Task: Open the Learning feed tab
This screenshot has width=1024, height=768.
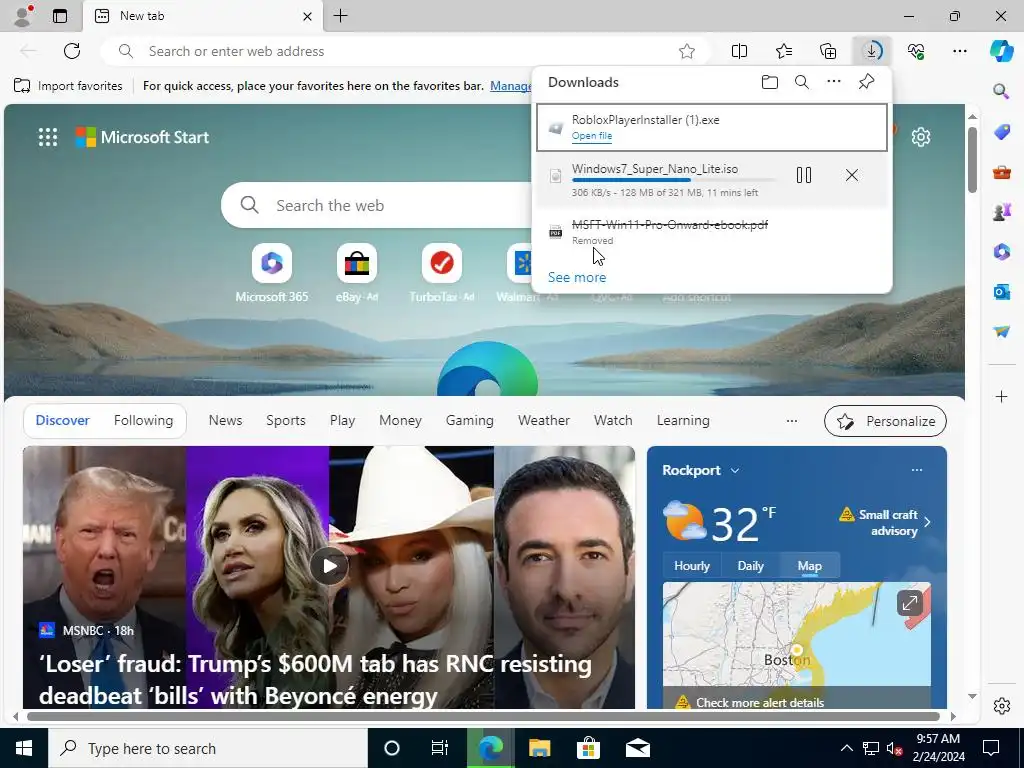Action: point(683,421)
